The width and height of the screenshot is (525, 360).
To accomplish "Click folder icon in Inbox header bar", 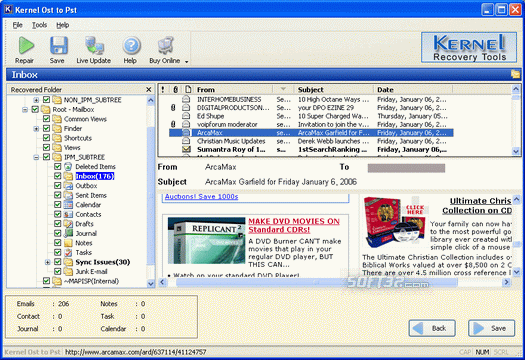I will click(x=515, y=74).
